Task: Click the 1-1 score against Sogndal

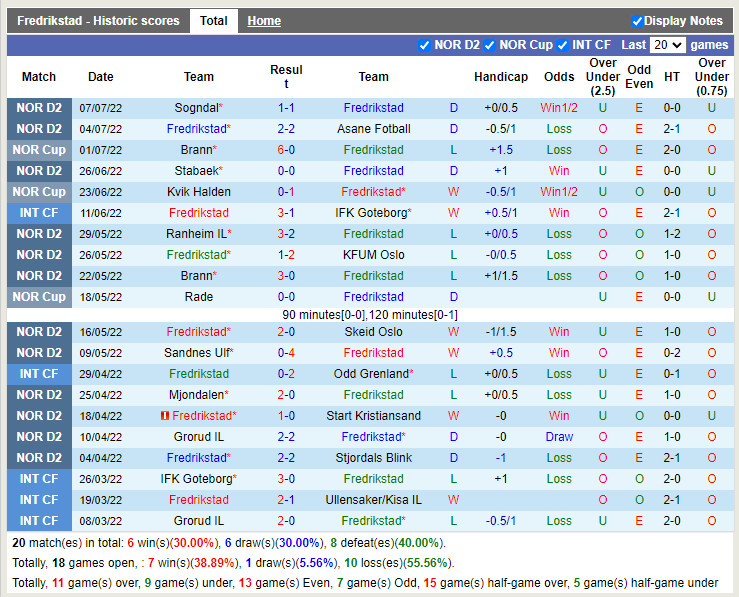Action: point(286,108)
